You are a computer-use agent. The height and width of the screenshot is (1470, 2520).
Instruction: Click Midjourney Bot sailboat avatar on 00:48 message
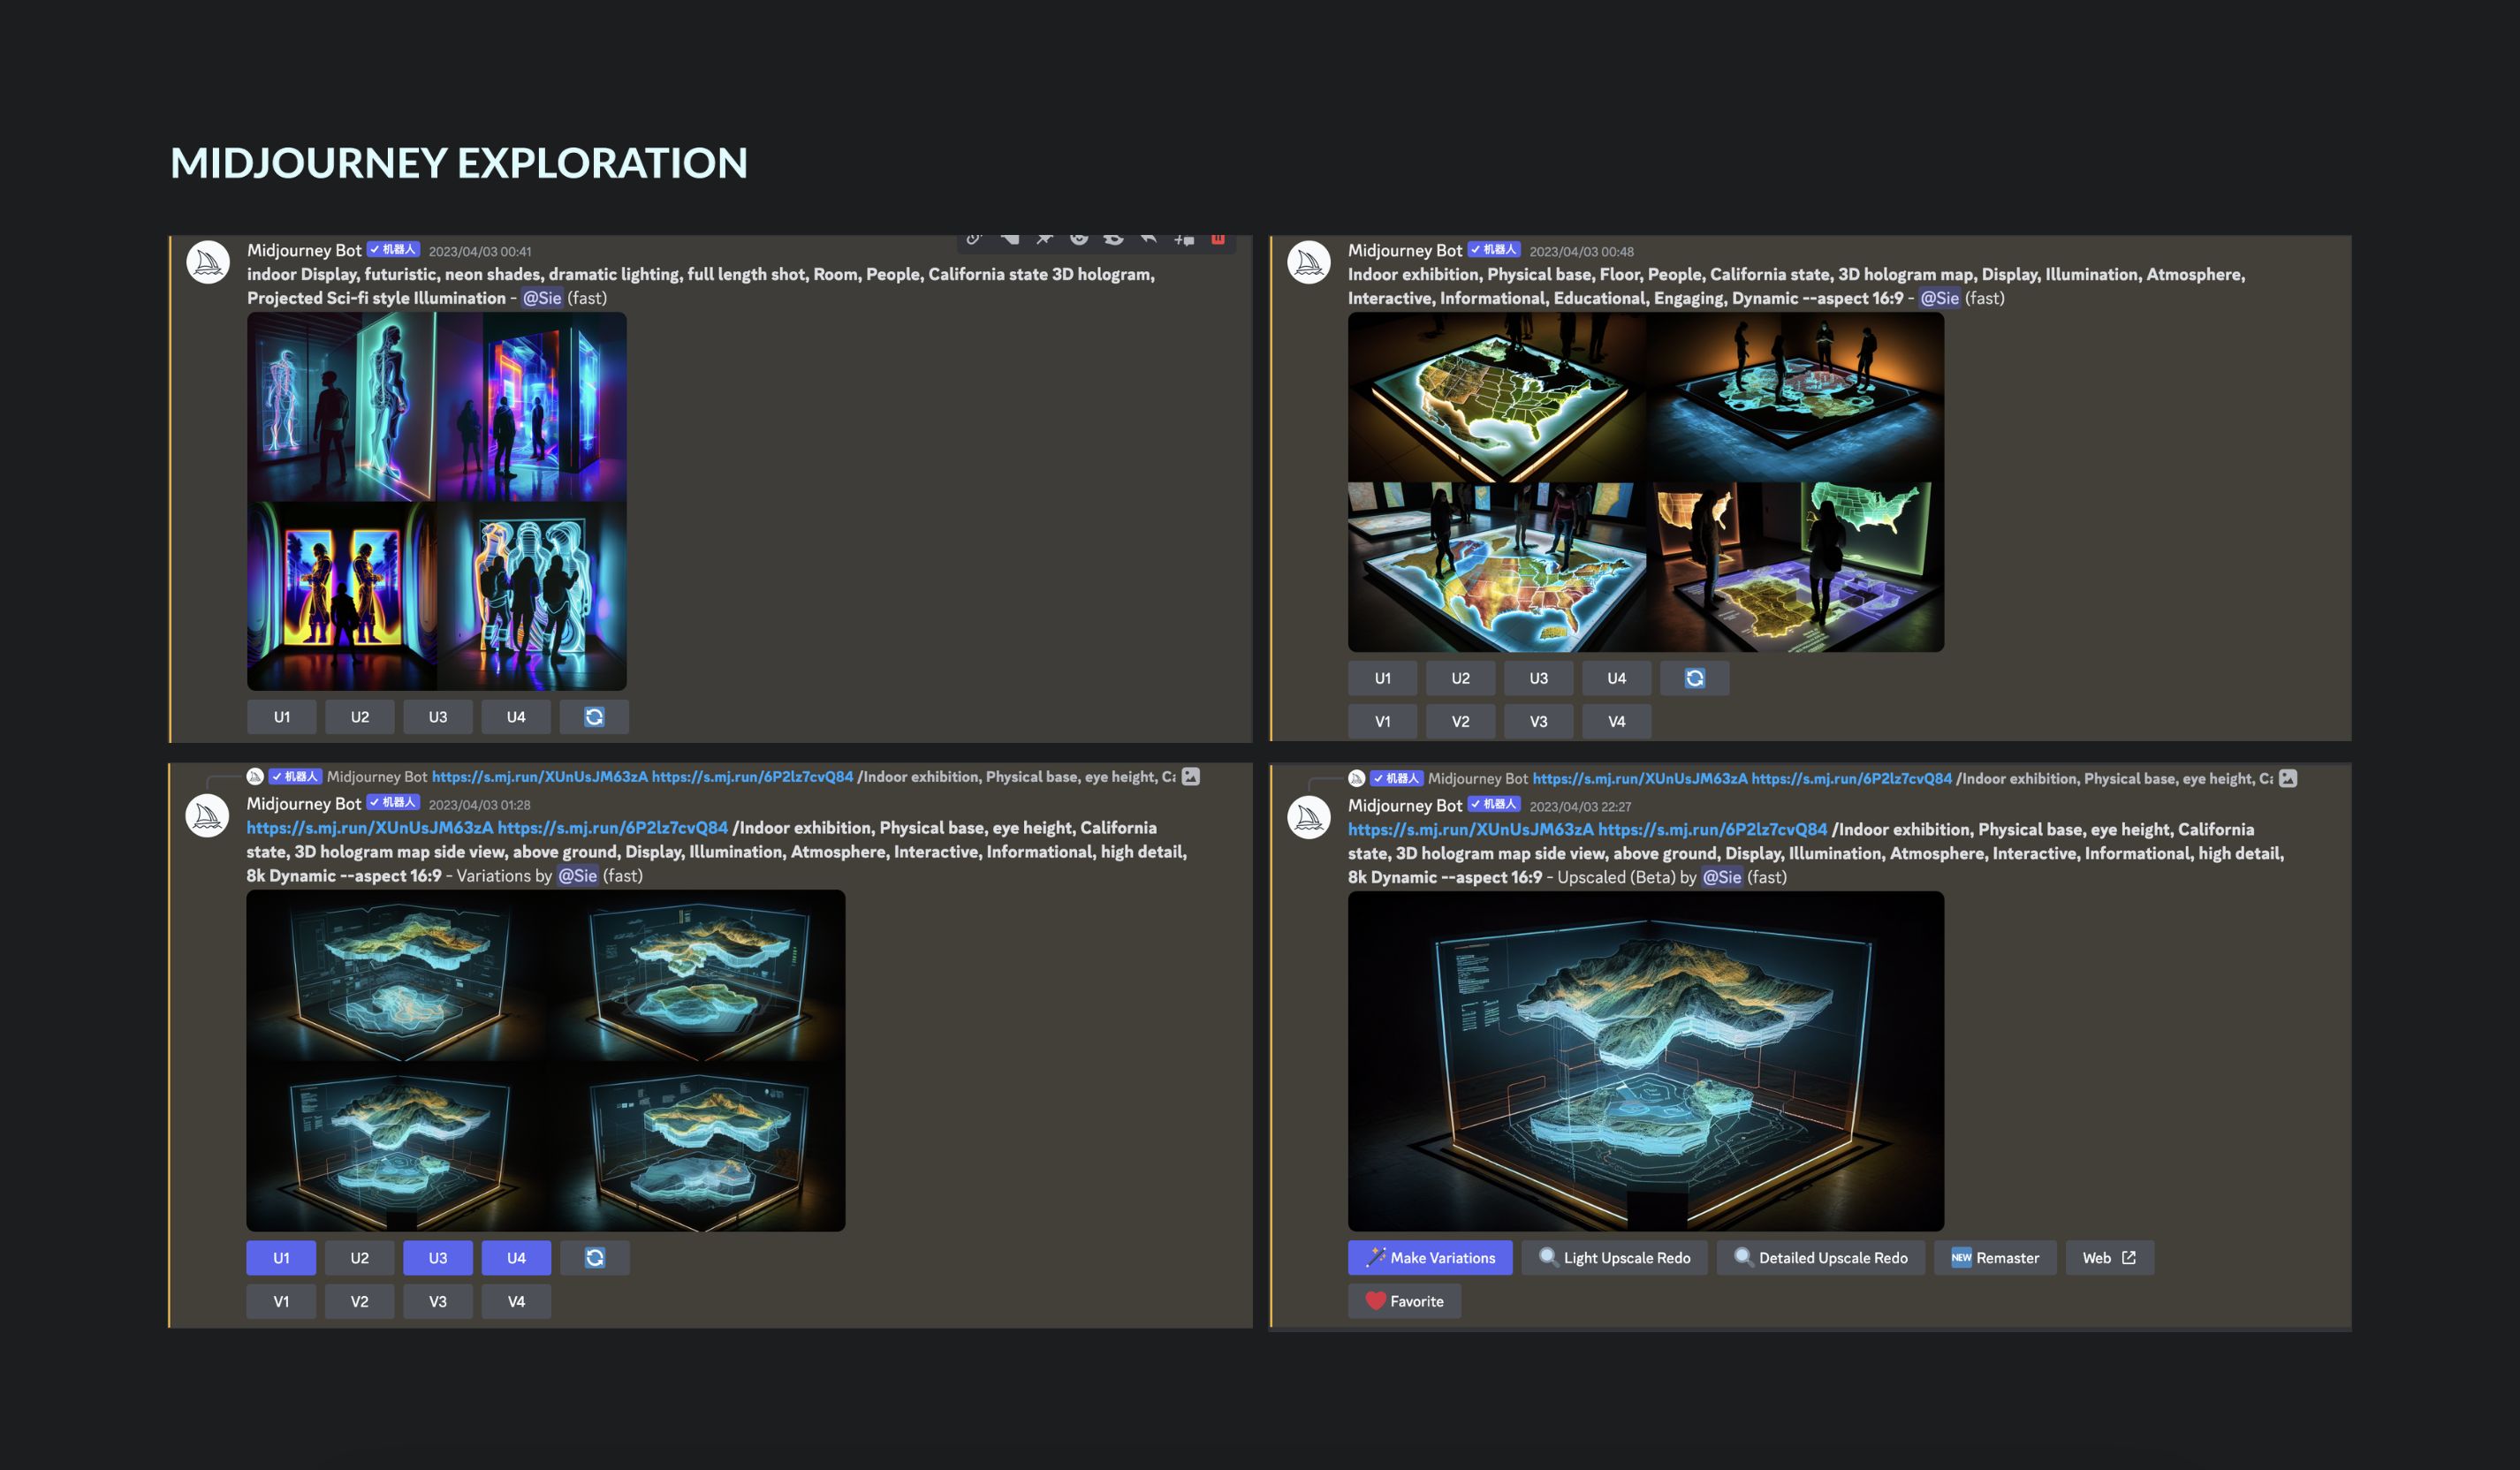1308,263
